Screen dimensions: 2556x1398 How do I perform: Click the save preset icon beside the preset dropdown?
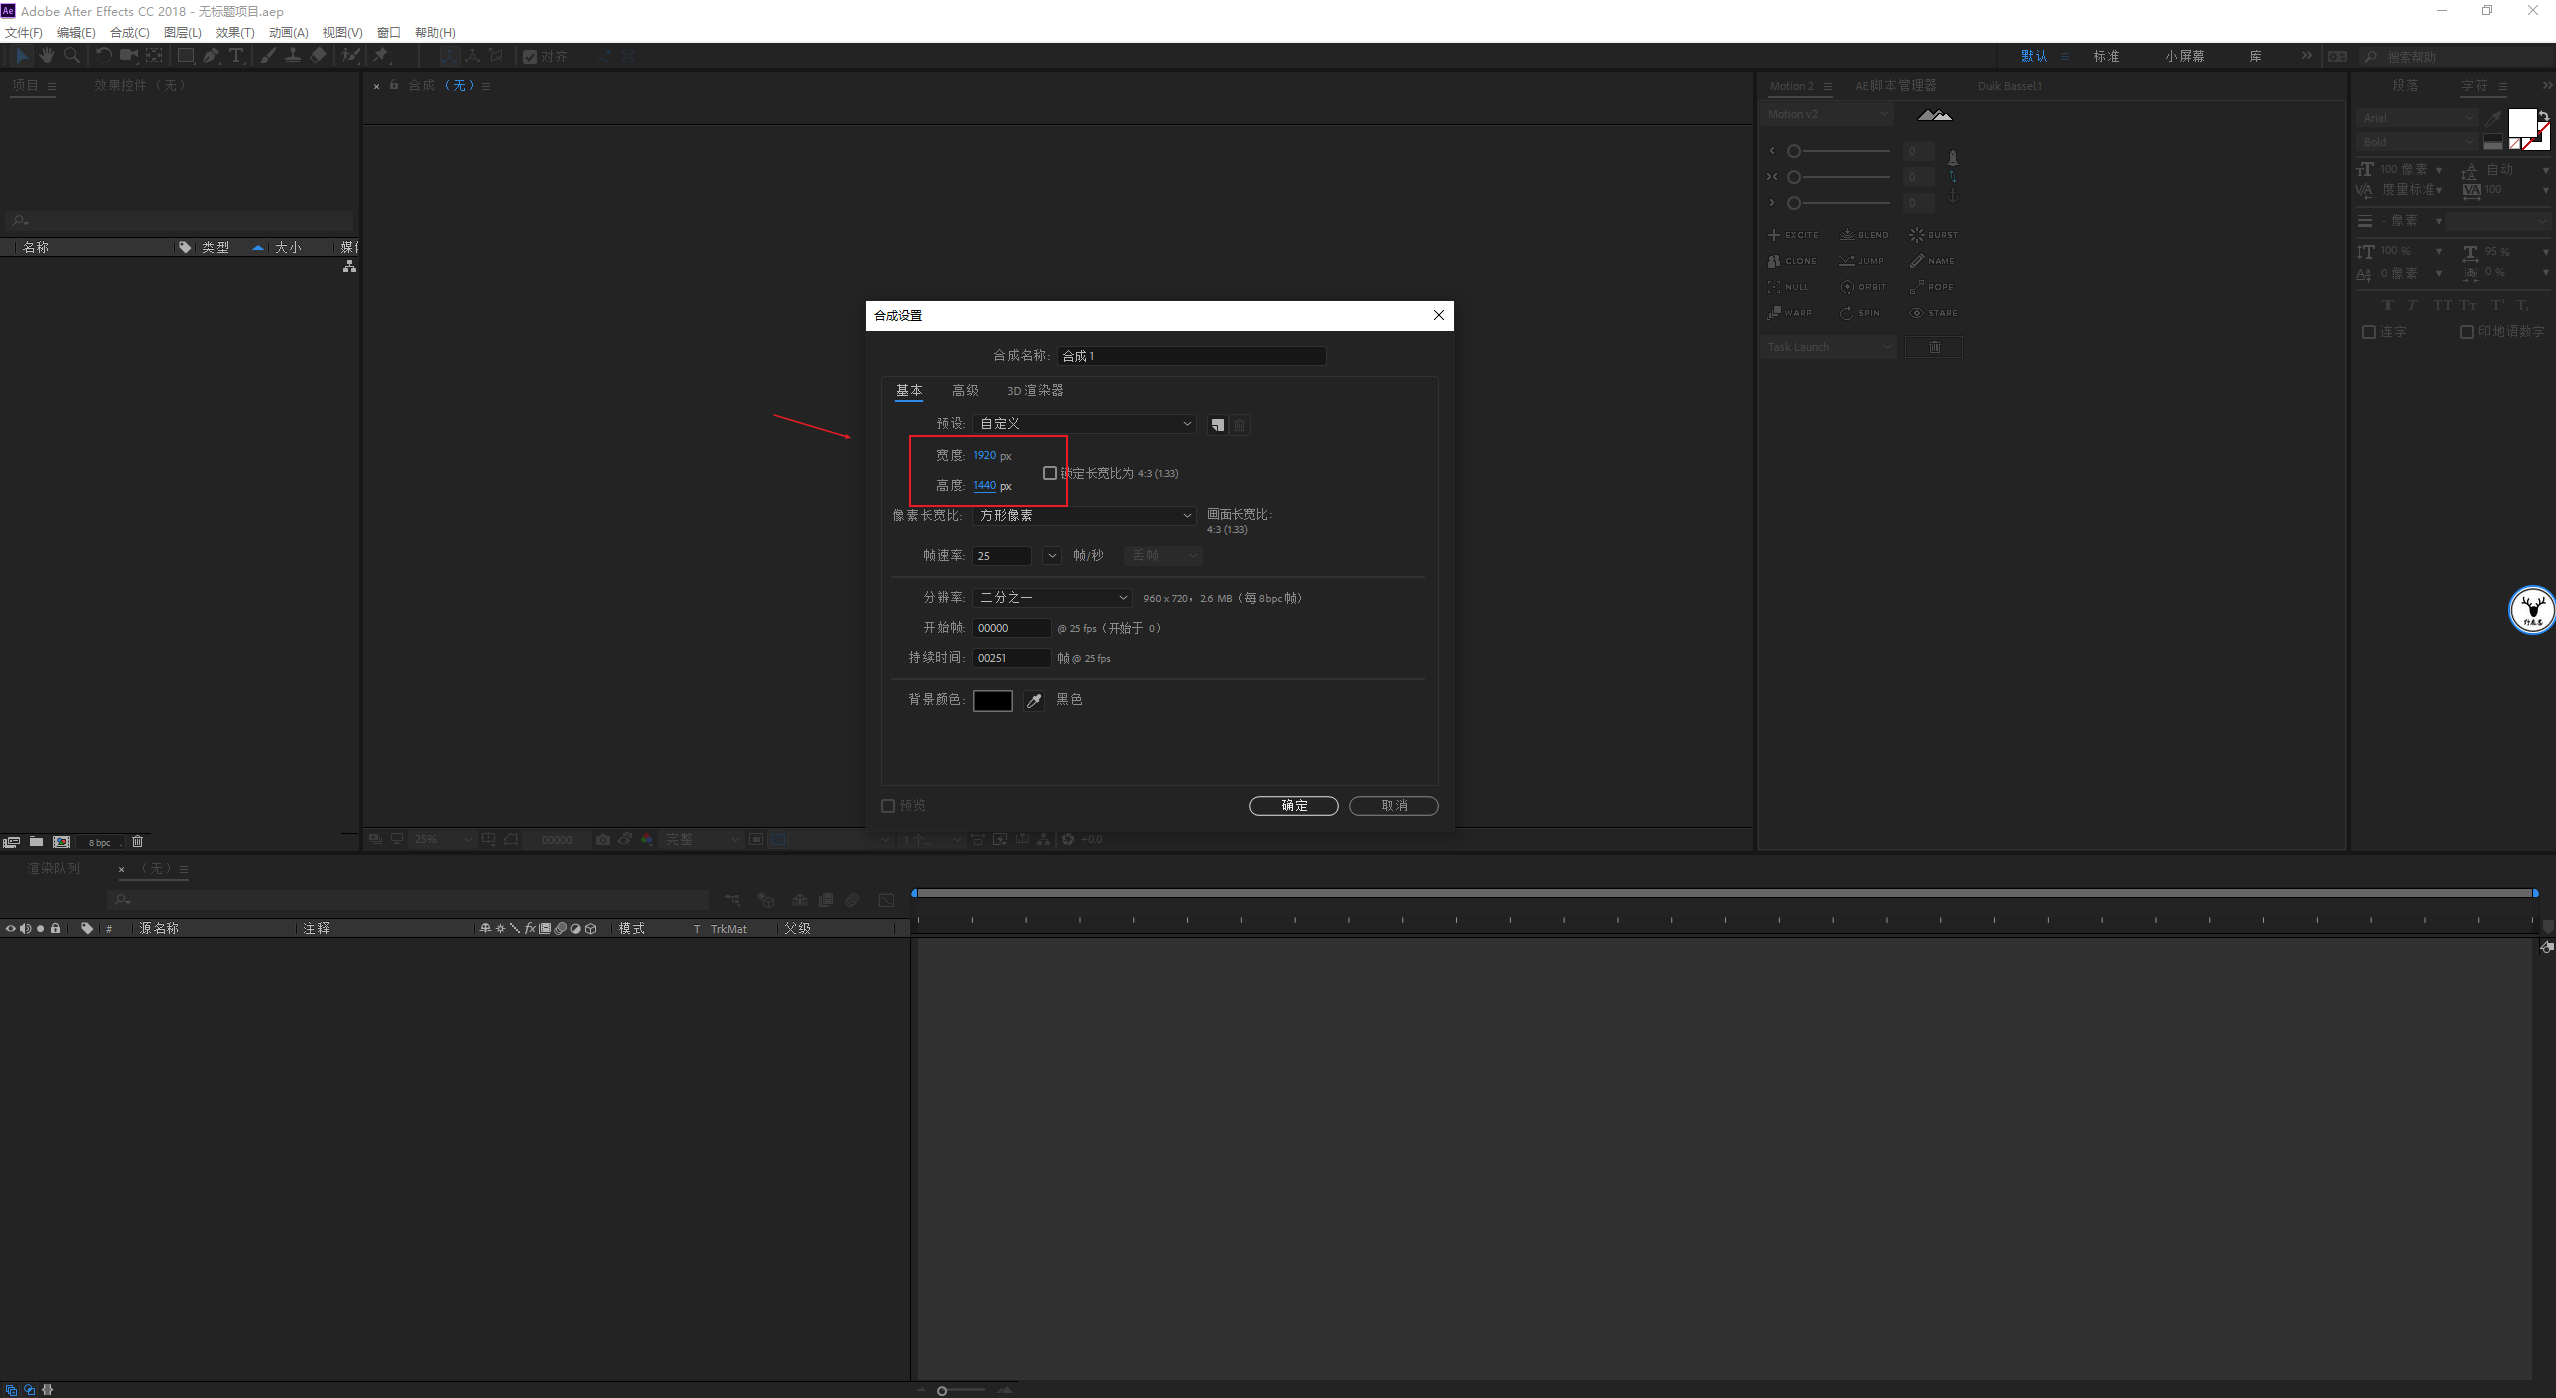[1217, 425]
